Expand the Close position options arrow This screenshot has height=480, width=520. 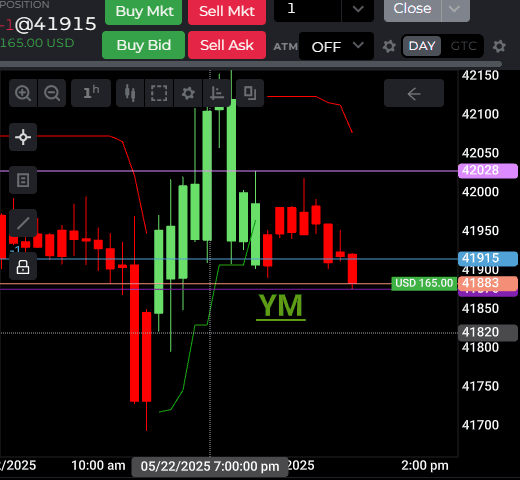455,9
